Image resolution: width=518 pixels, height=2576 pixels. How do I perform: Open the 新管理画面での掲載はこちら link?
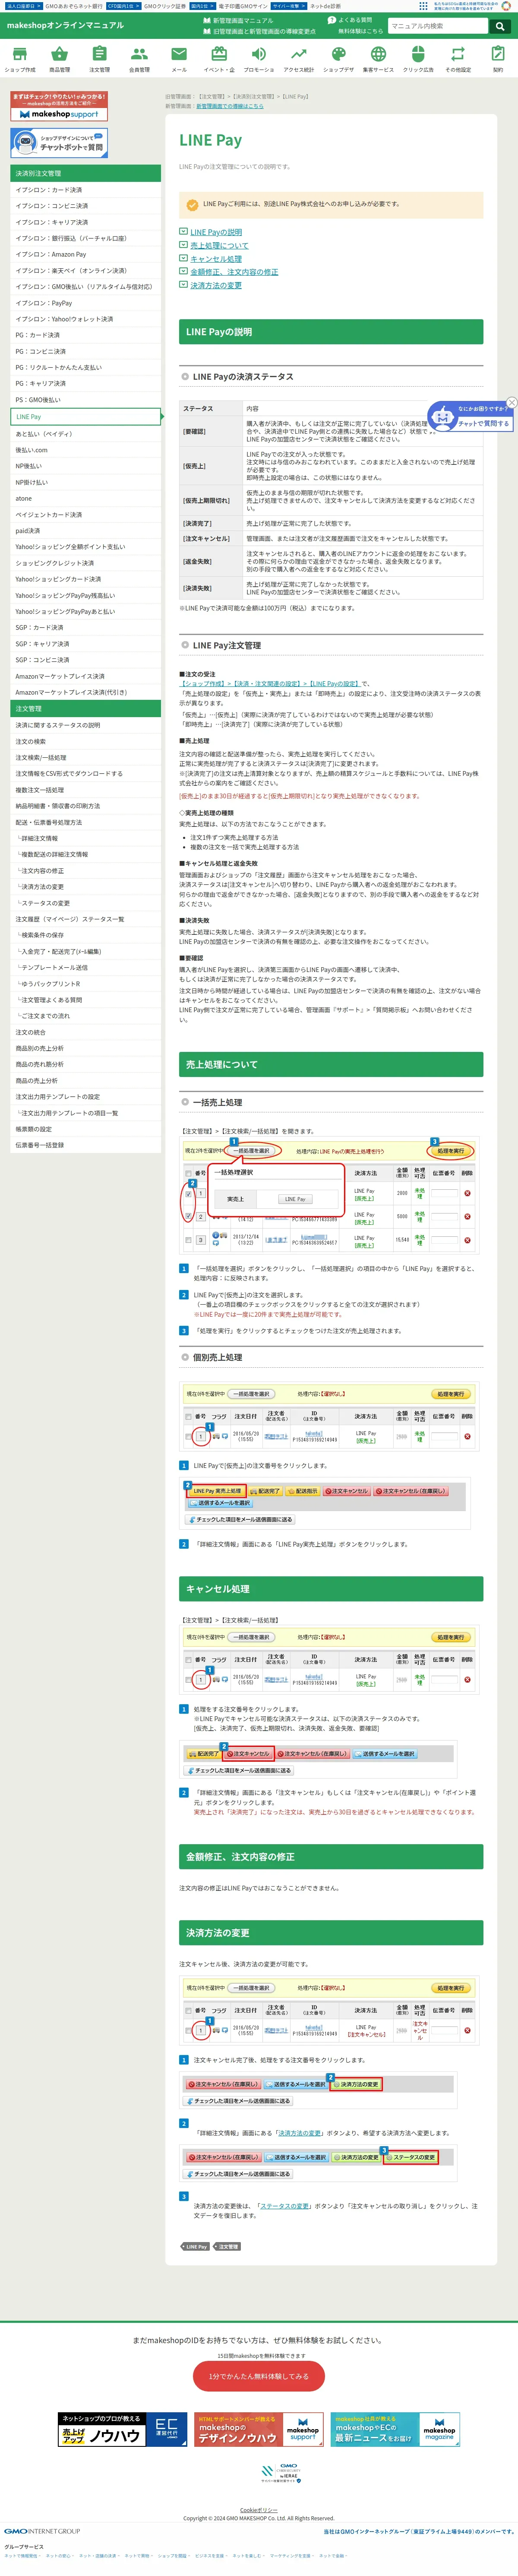230,106
